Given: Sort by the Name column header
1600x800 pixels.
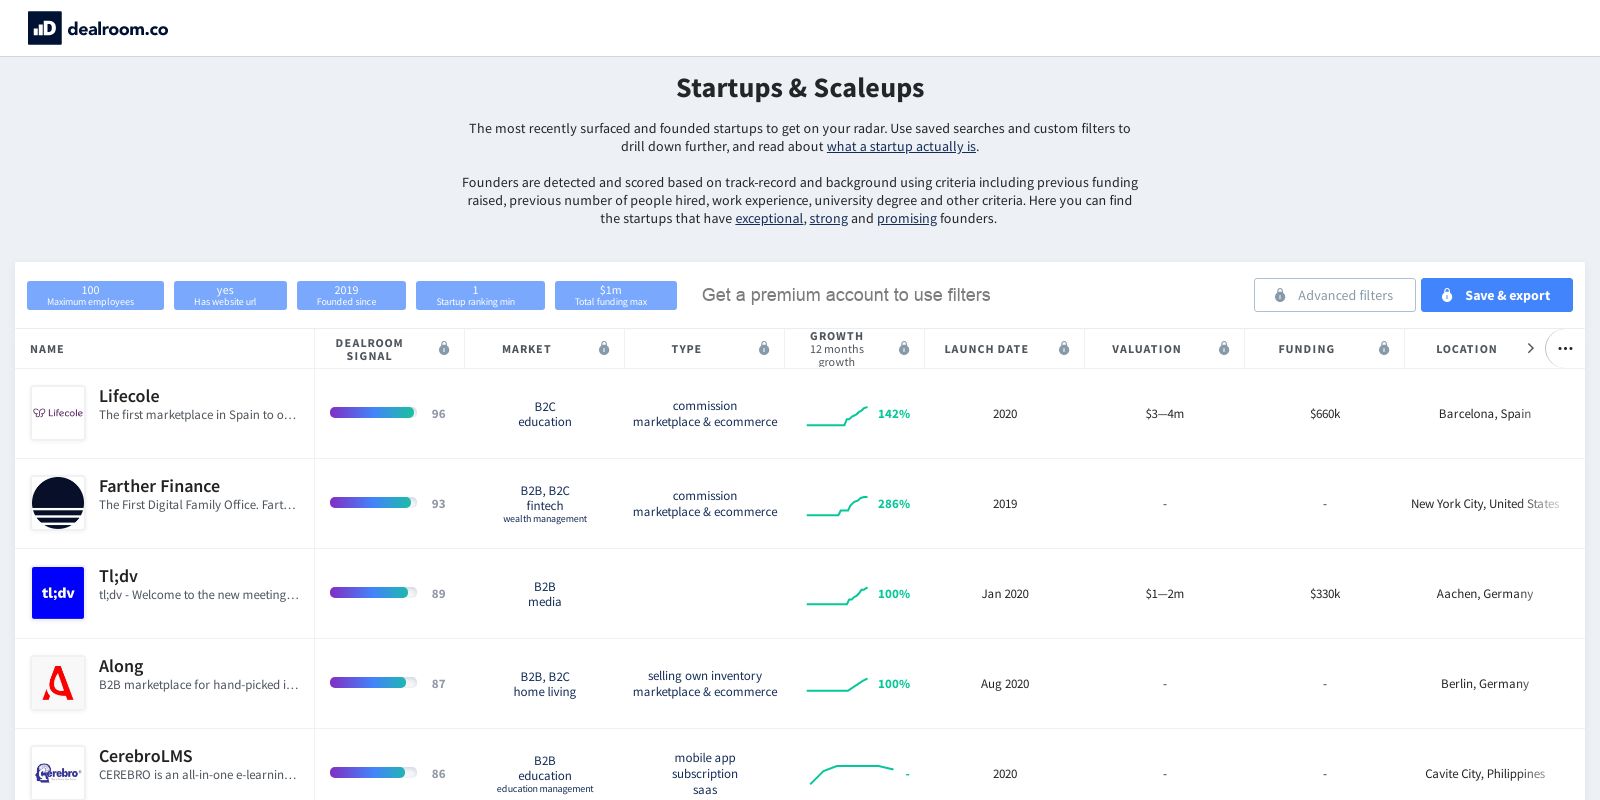Looking at the screenshot, I should (x=47, y=349).
